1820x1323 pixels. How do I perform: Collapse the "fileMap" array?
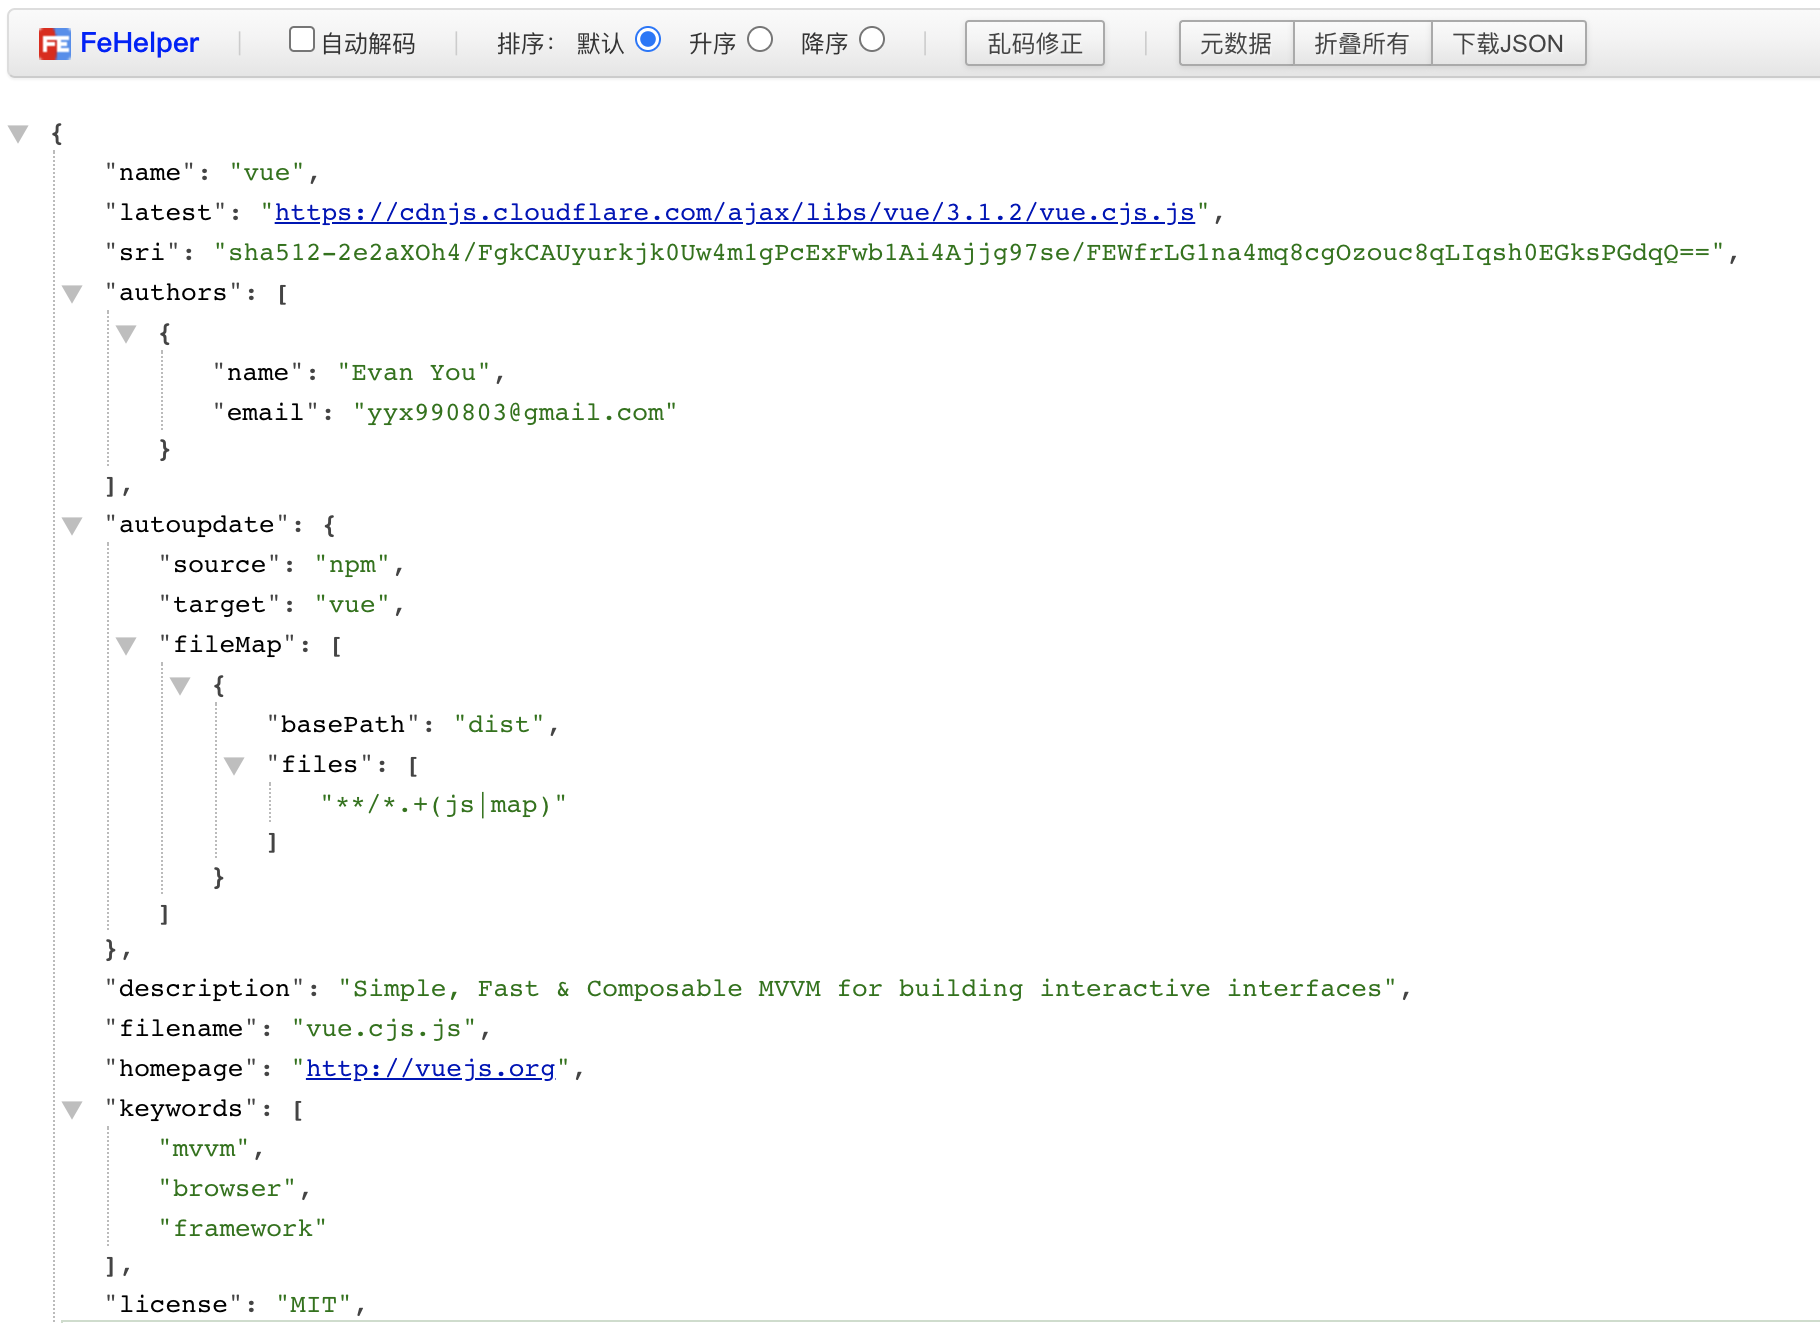(x=126, y=646)
